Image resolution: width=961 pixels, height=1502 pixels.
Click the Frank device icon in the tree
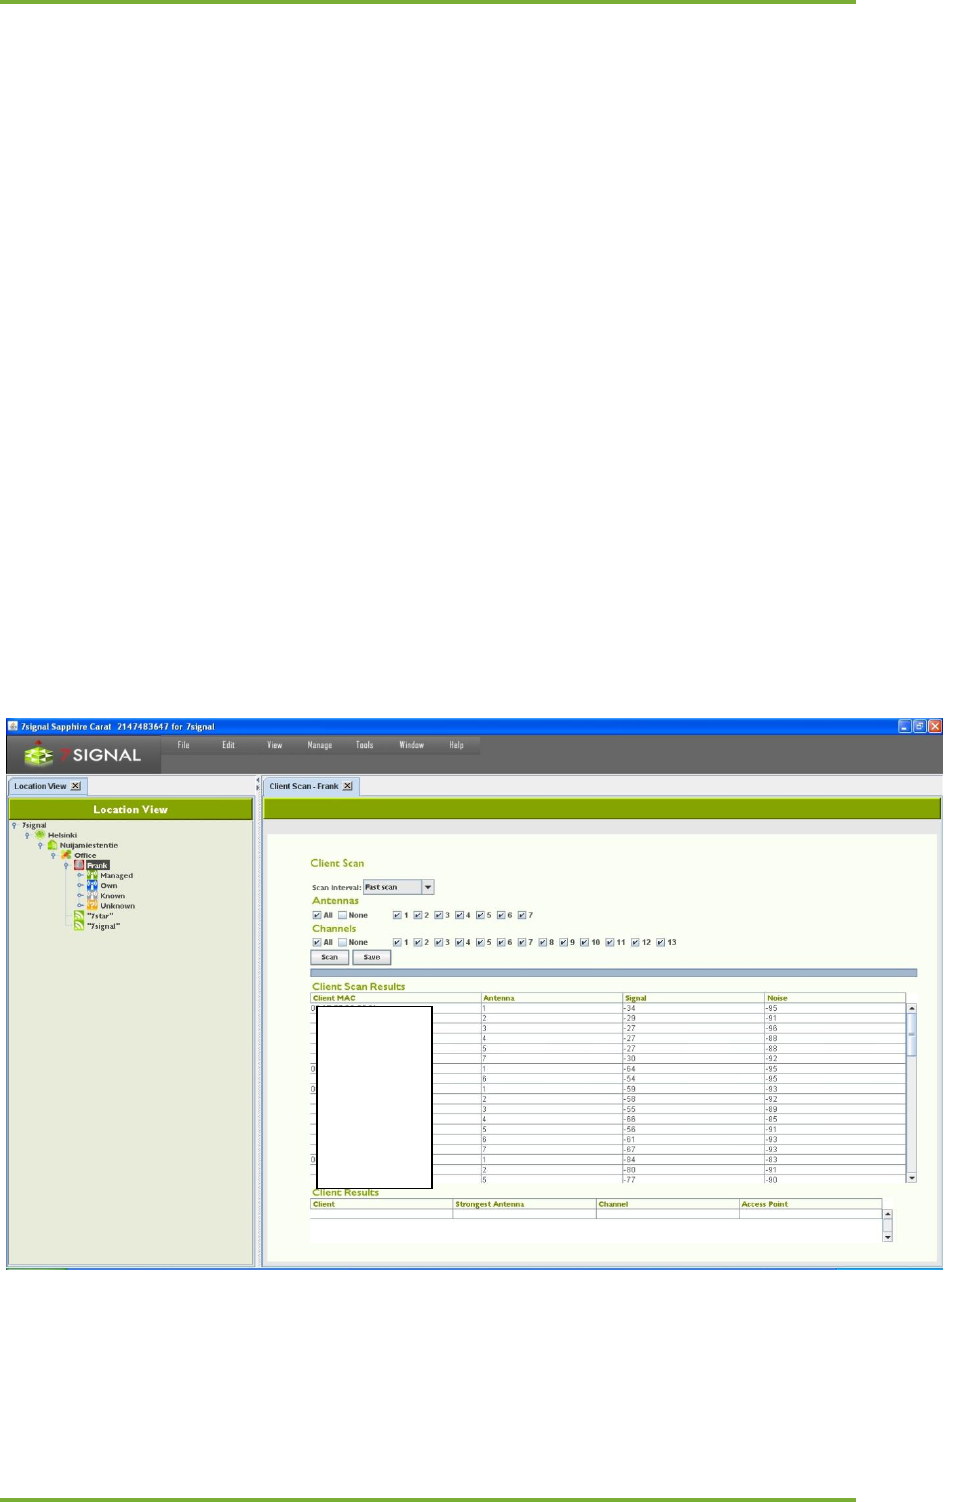(79, 865)
